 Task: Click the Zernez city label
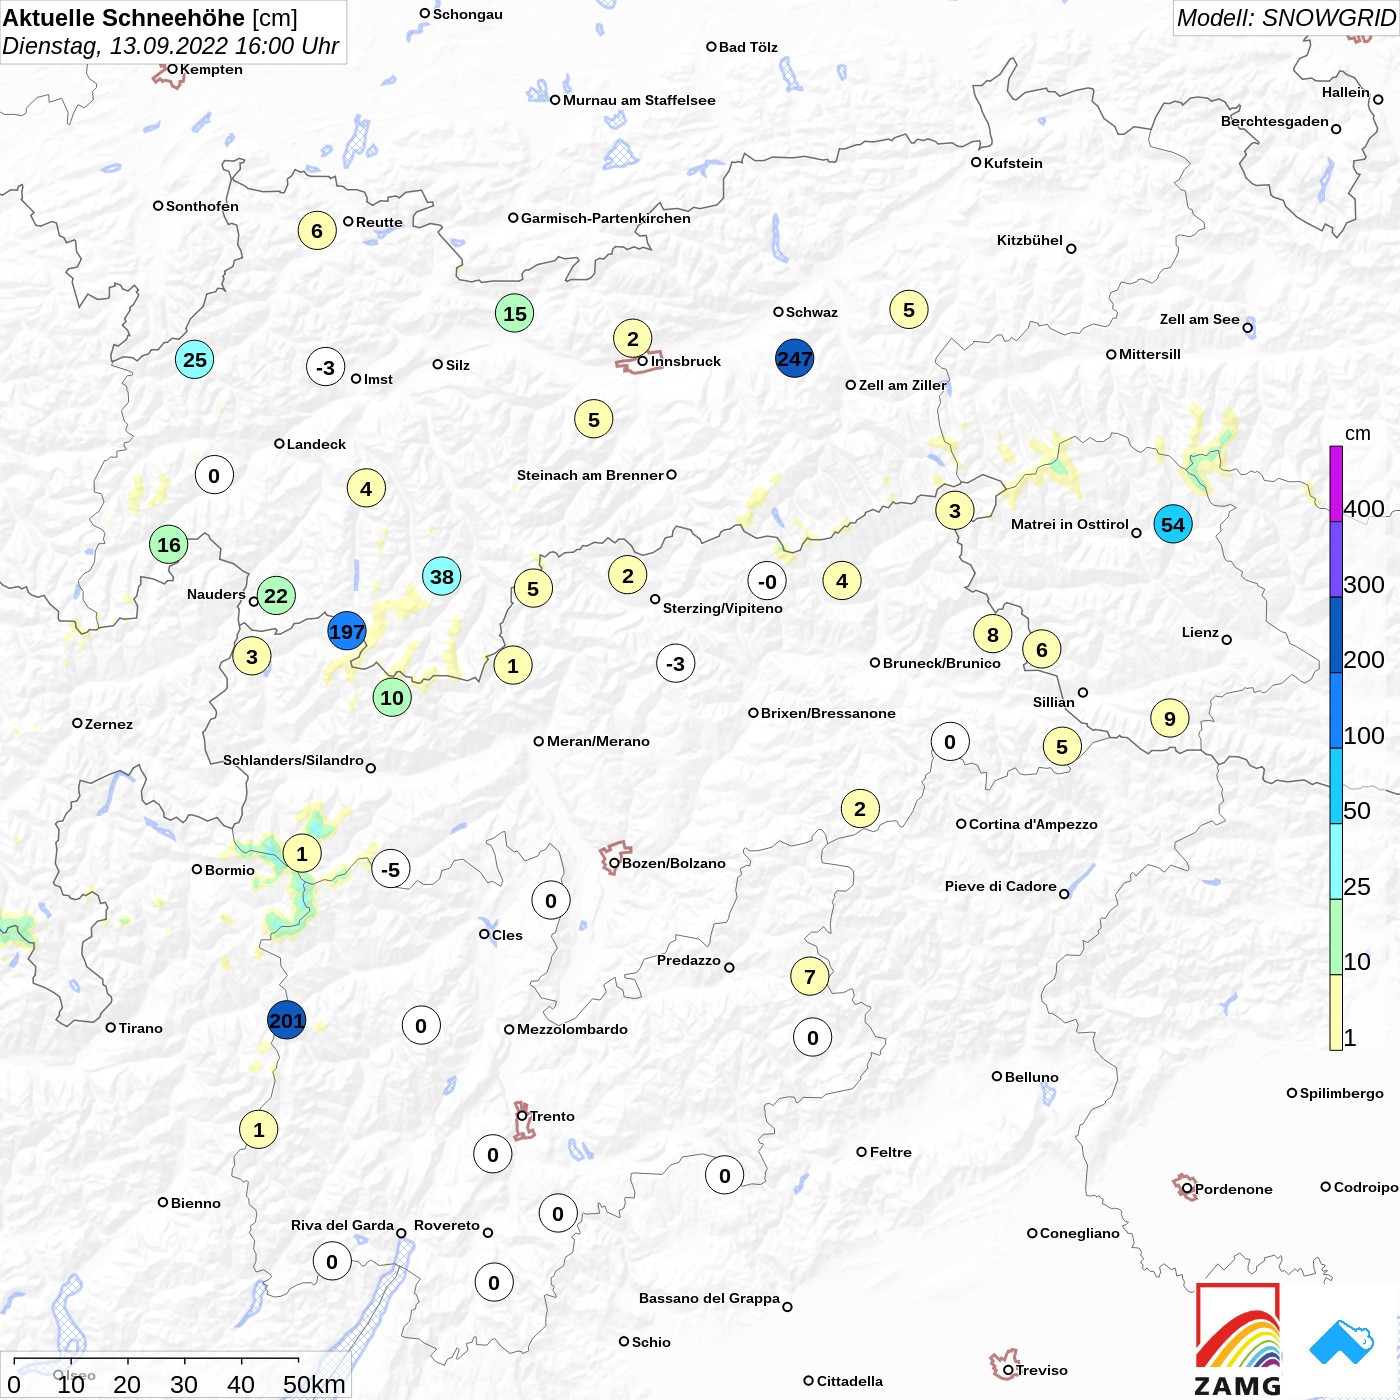(109, 724)
